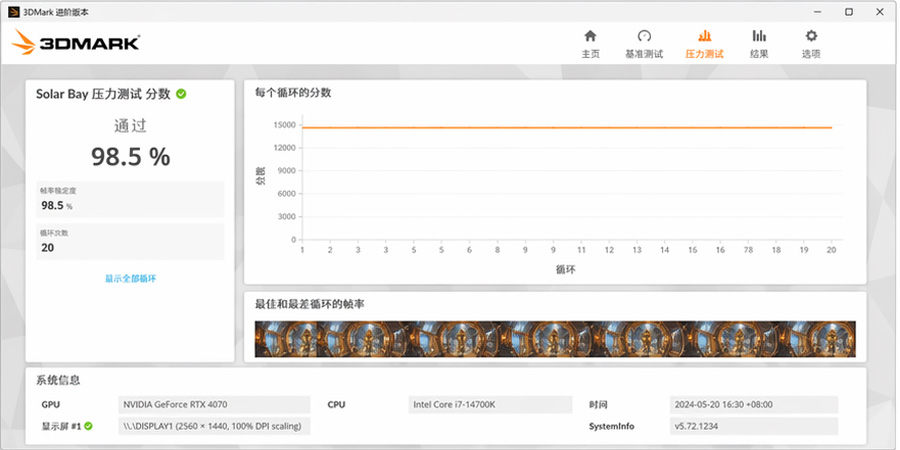Viewport: 900px width, 450px height.
Task: Click the results bar chart icon
Action: click(759, 36)
